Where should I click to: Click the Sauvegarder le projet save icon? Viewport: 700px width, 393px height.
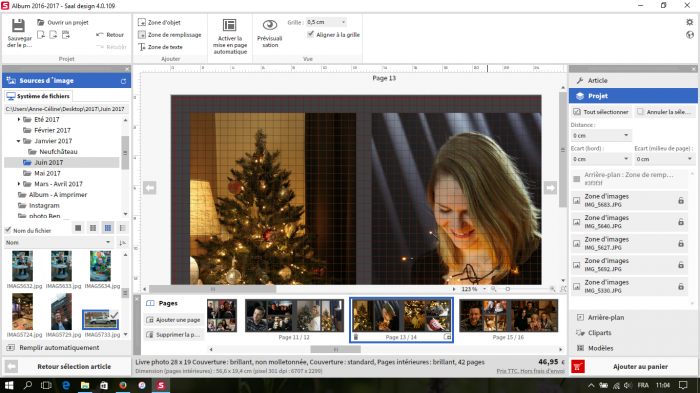pyautogui.click(x=18, y=25)
